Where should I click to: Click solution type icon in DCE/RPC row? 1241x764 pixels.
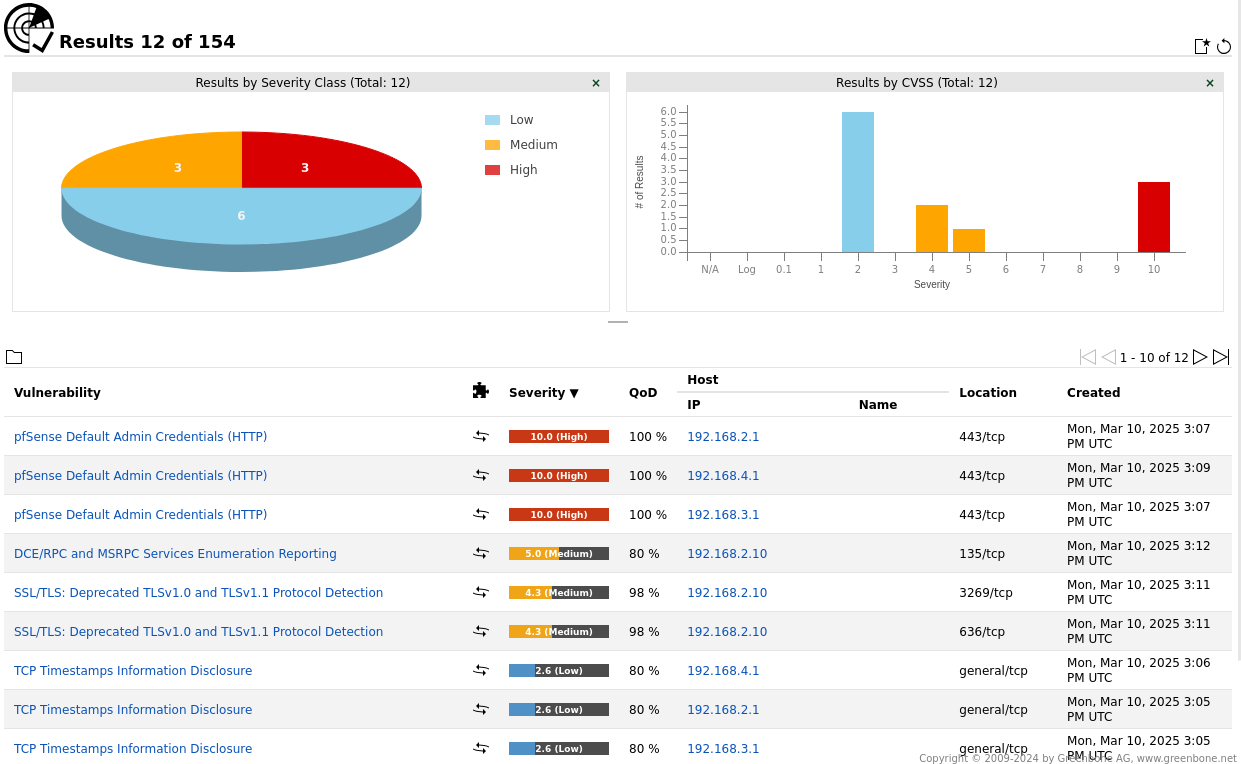click(x=481, y=553)
